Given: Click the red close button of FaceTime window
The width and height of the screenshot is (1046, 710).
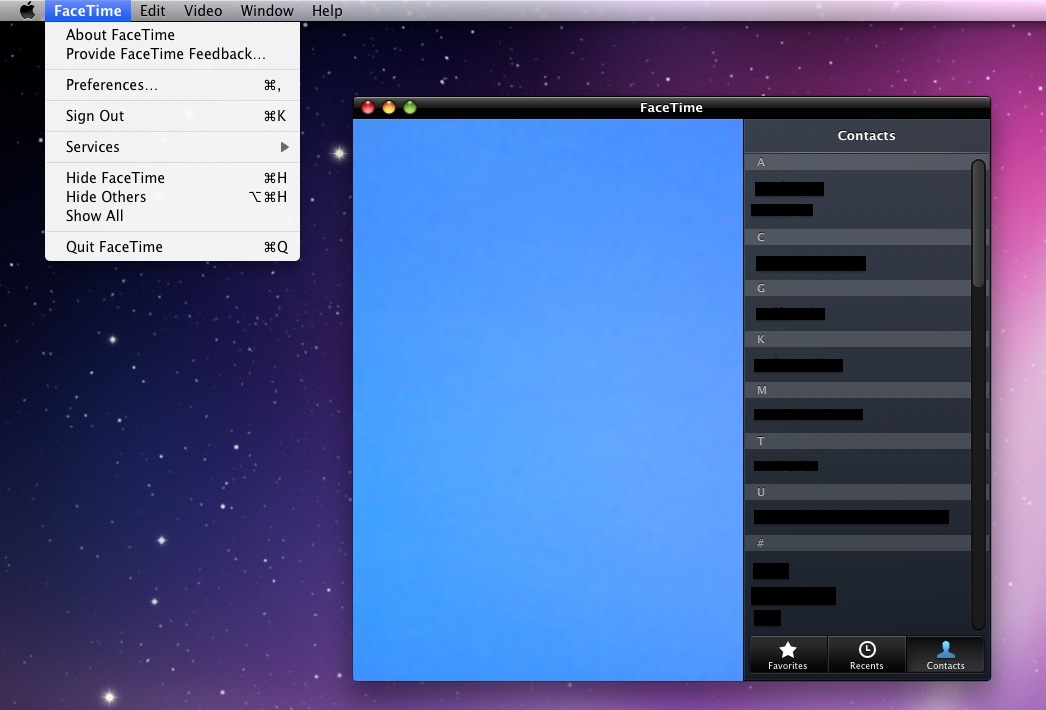Looking at the screenshot, I should pos(368,107).
